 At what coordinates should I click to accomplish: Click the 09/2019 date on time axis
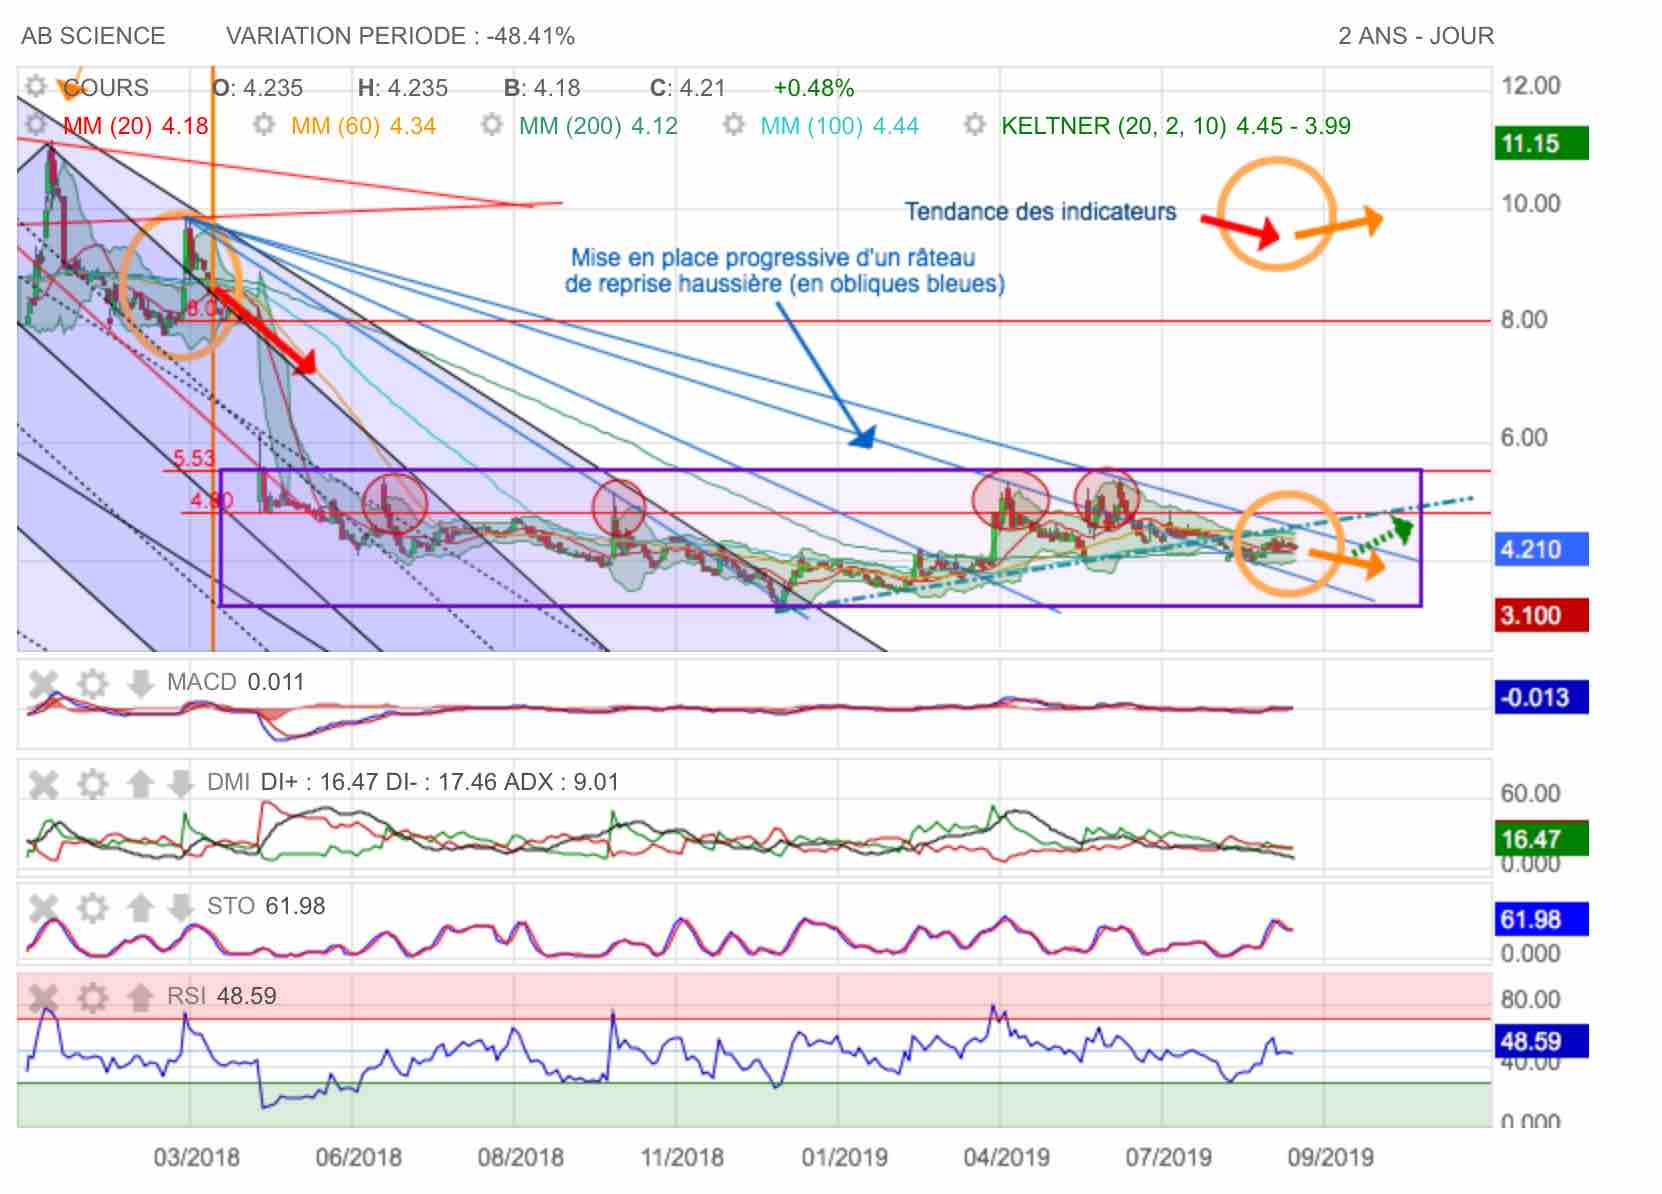[x=1330, y=1158]
